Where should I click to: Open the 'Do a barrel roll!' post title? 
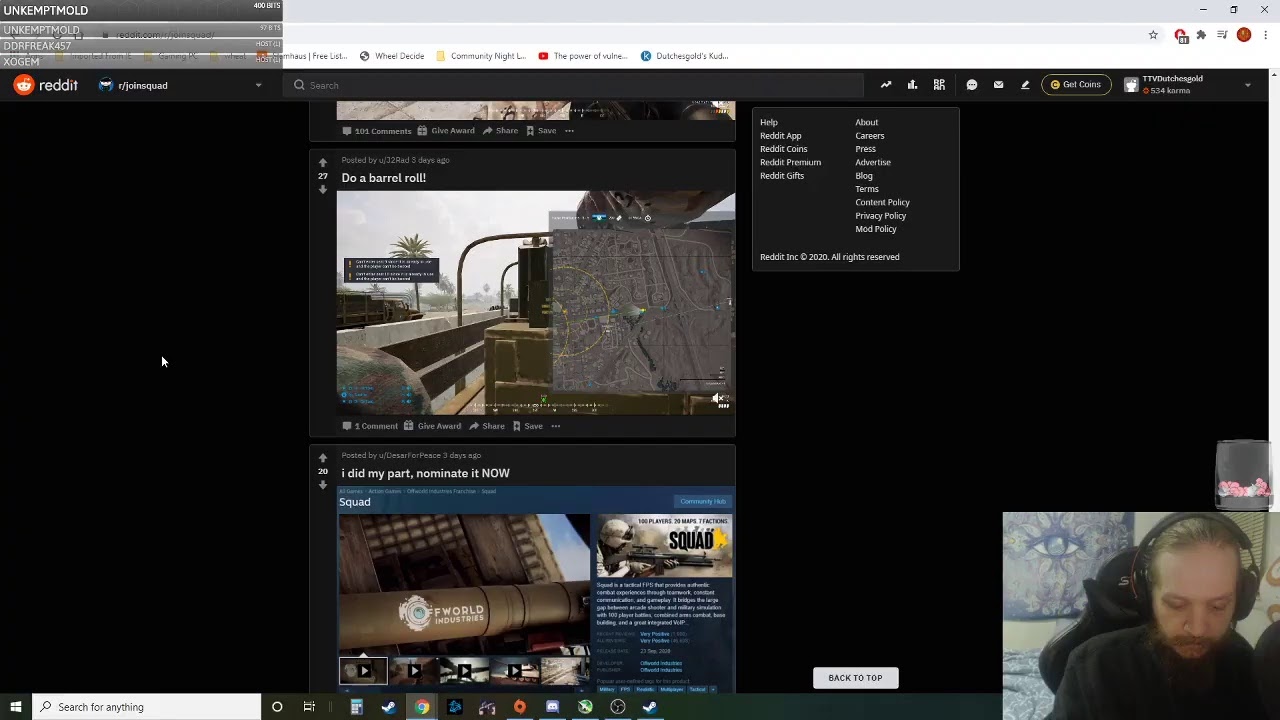coord(383,178)
